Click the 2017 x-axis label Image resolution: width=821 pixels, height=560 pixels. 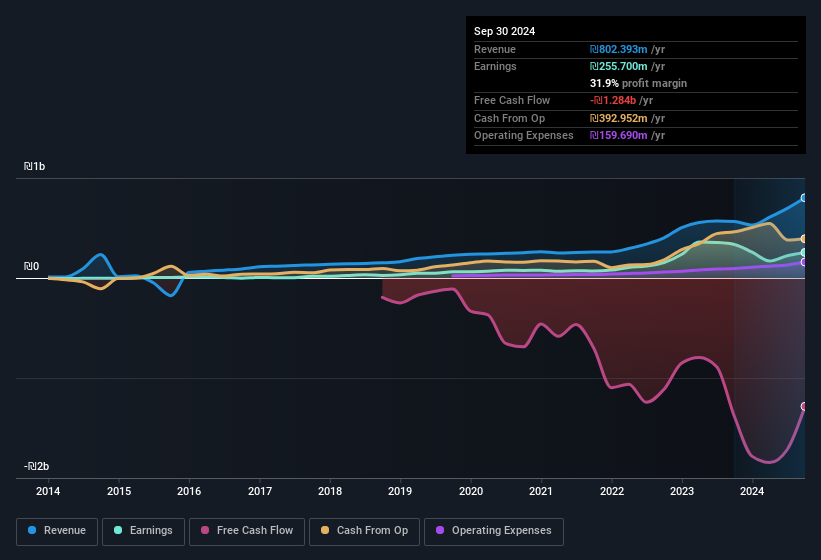(x=260, y=491)
